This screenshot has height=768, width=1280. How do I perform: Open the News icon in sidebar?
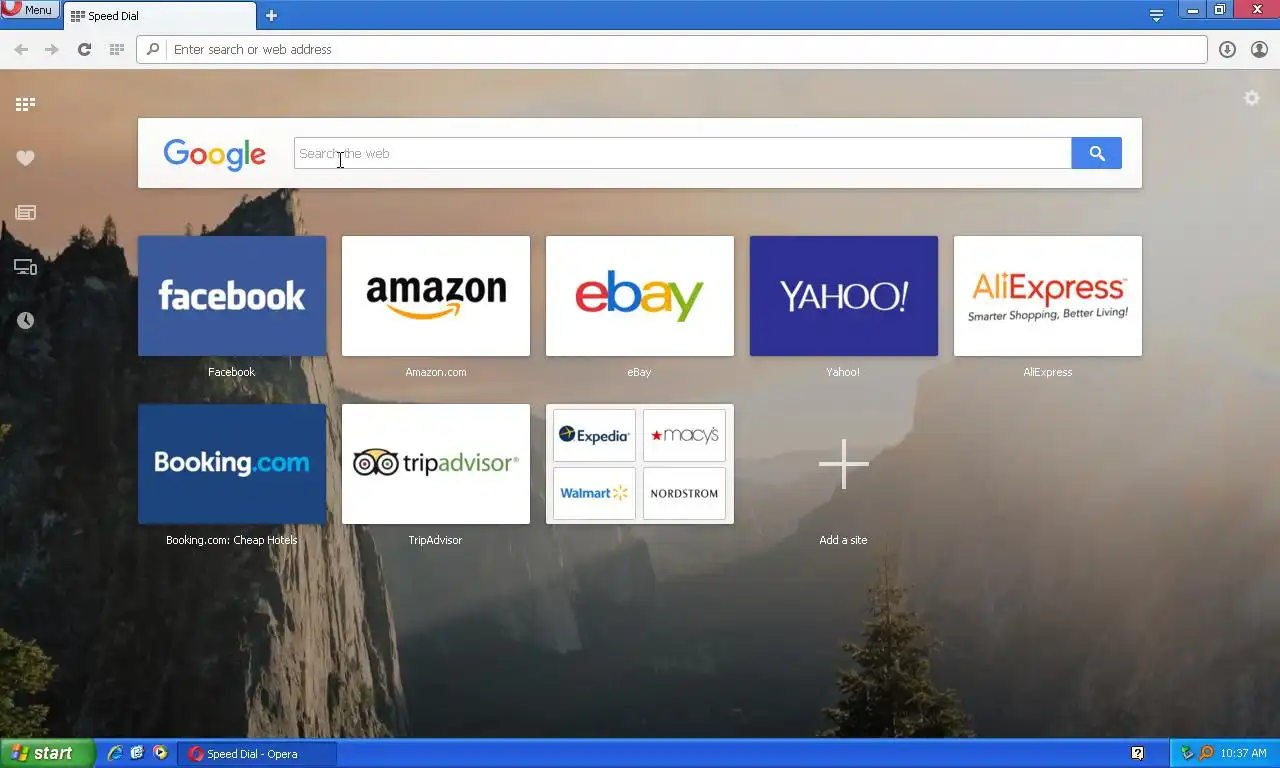[25, 212]
